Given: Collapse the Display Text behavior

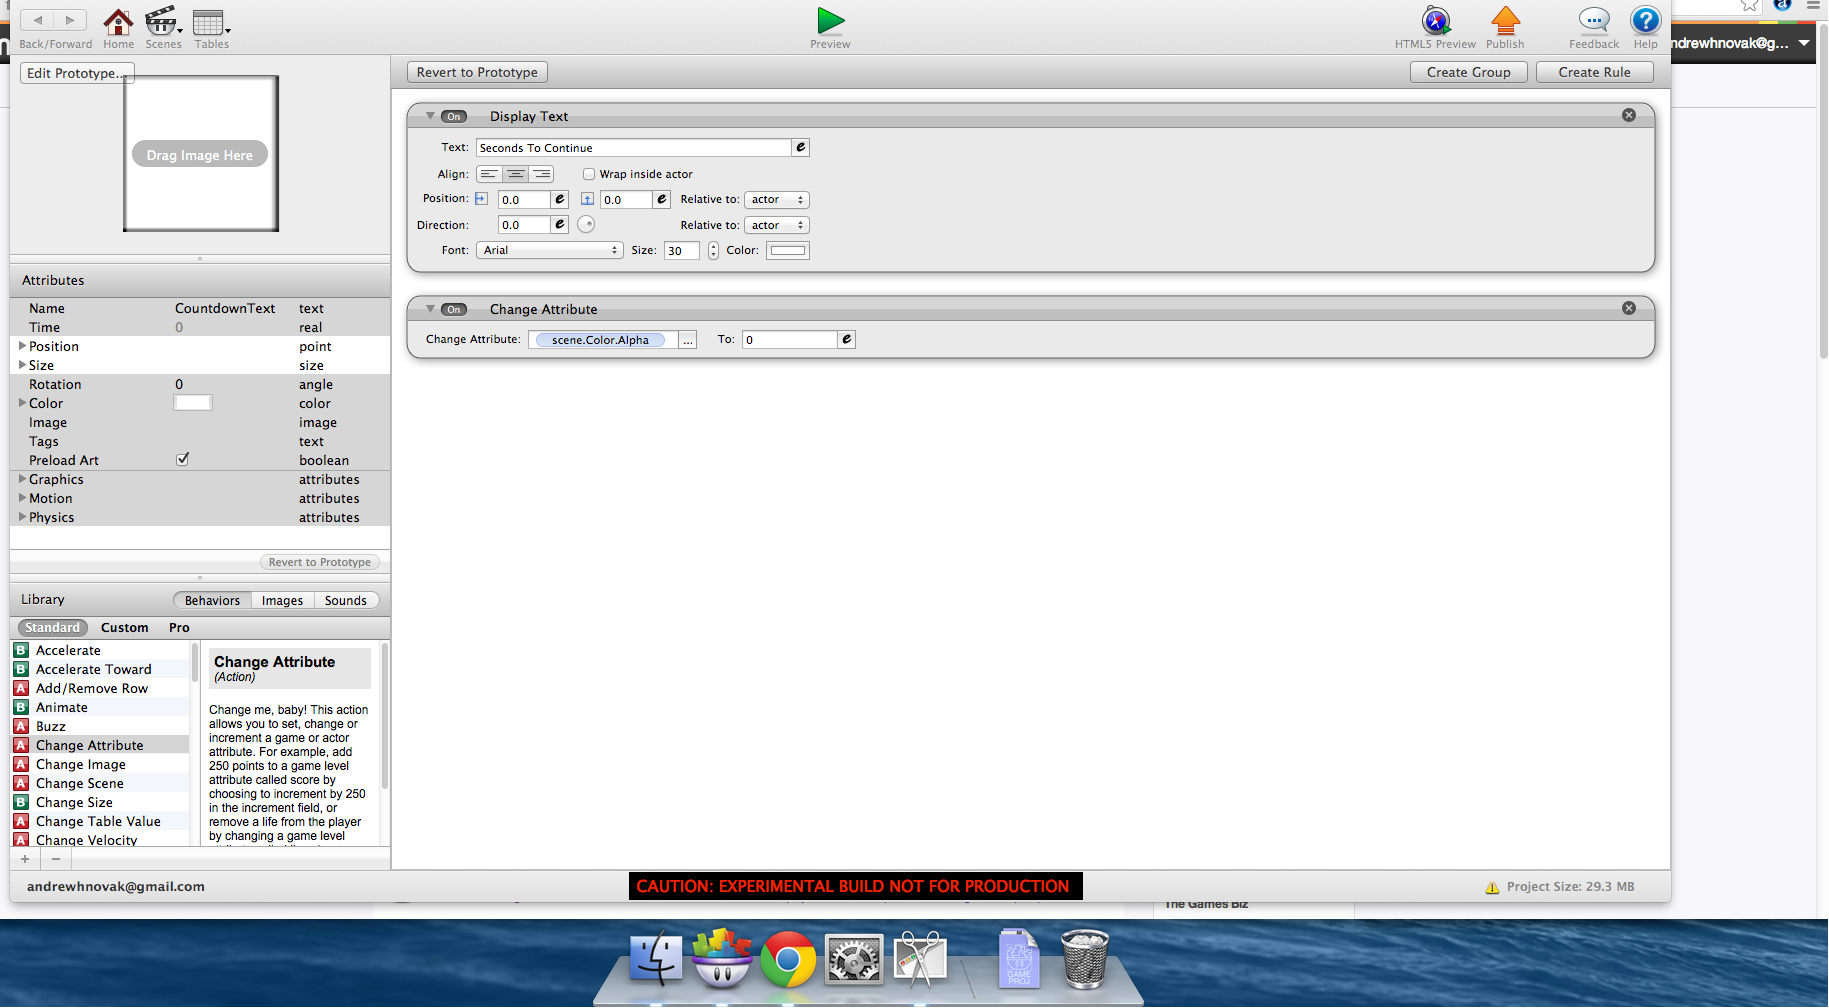Looking at the screenshot, I should [430, 116].
